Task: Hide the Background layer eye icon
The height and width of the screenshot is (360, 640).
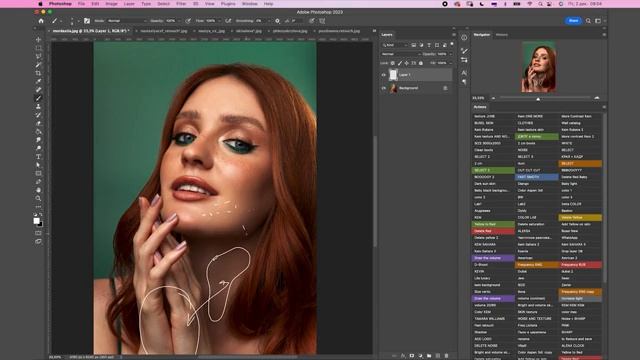Action: pos(384,88)
